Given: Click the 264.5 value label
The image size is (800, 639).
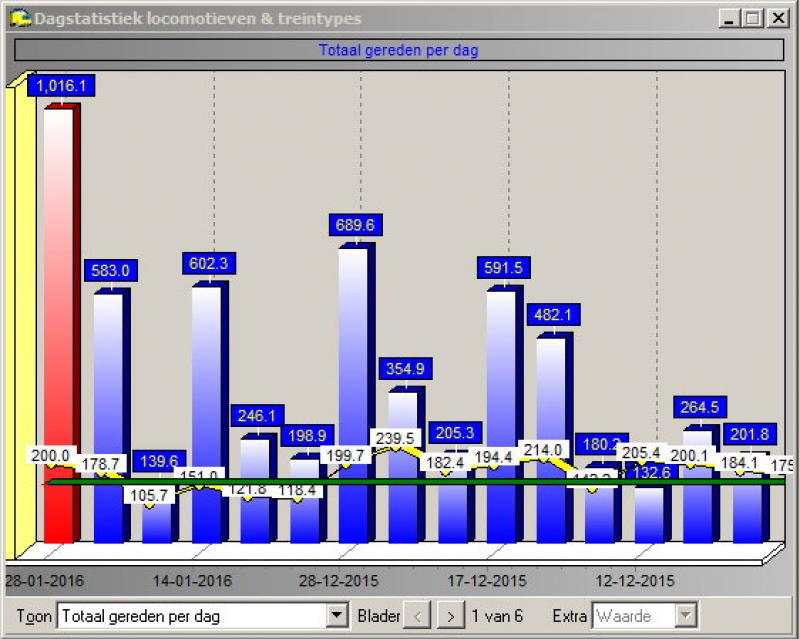Looking at the screenshot, I should [700, 407].
